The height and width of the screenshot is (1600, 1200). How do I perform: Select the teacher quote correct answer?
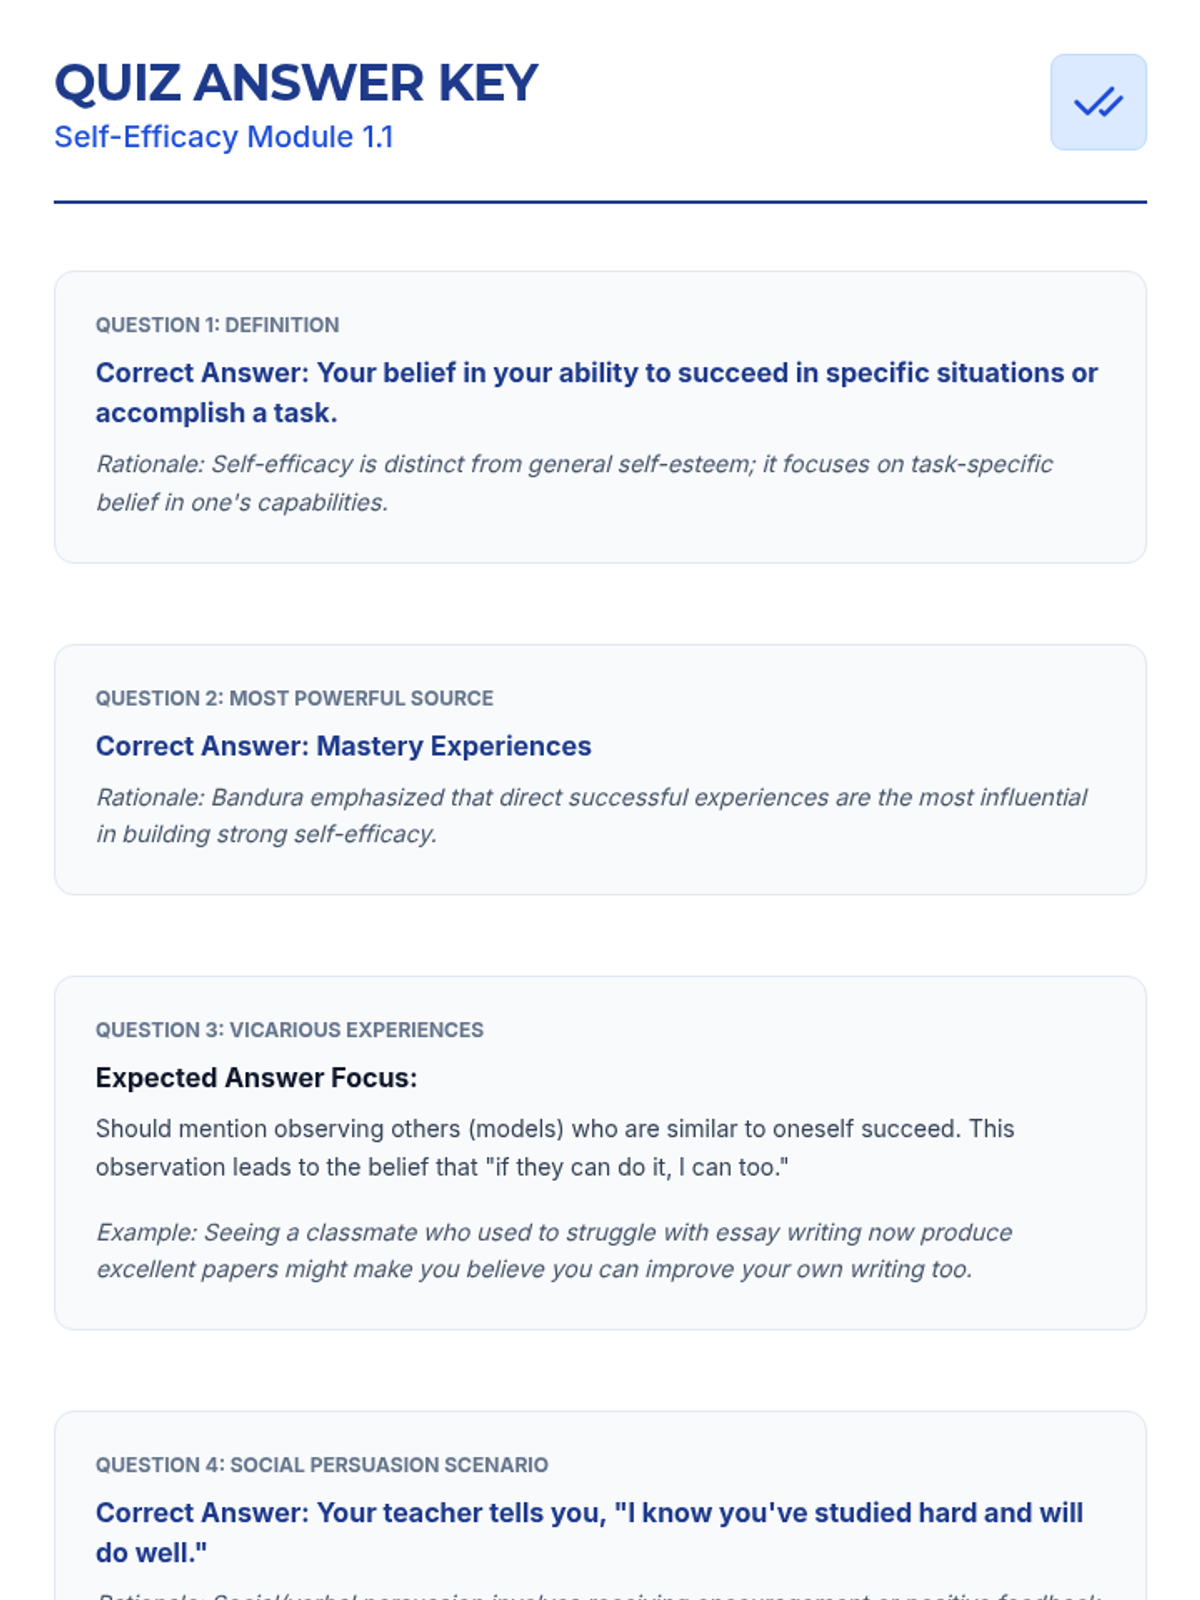tap(589, 1532)
